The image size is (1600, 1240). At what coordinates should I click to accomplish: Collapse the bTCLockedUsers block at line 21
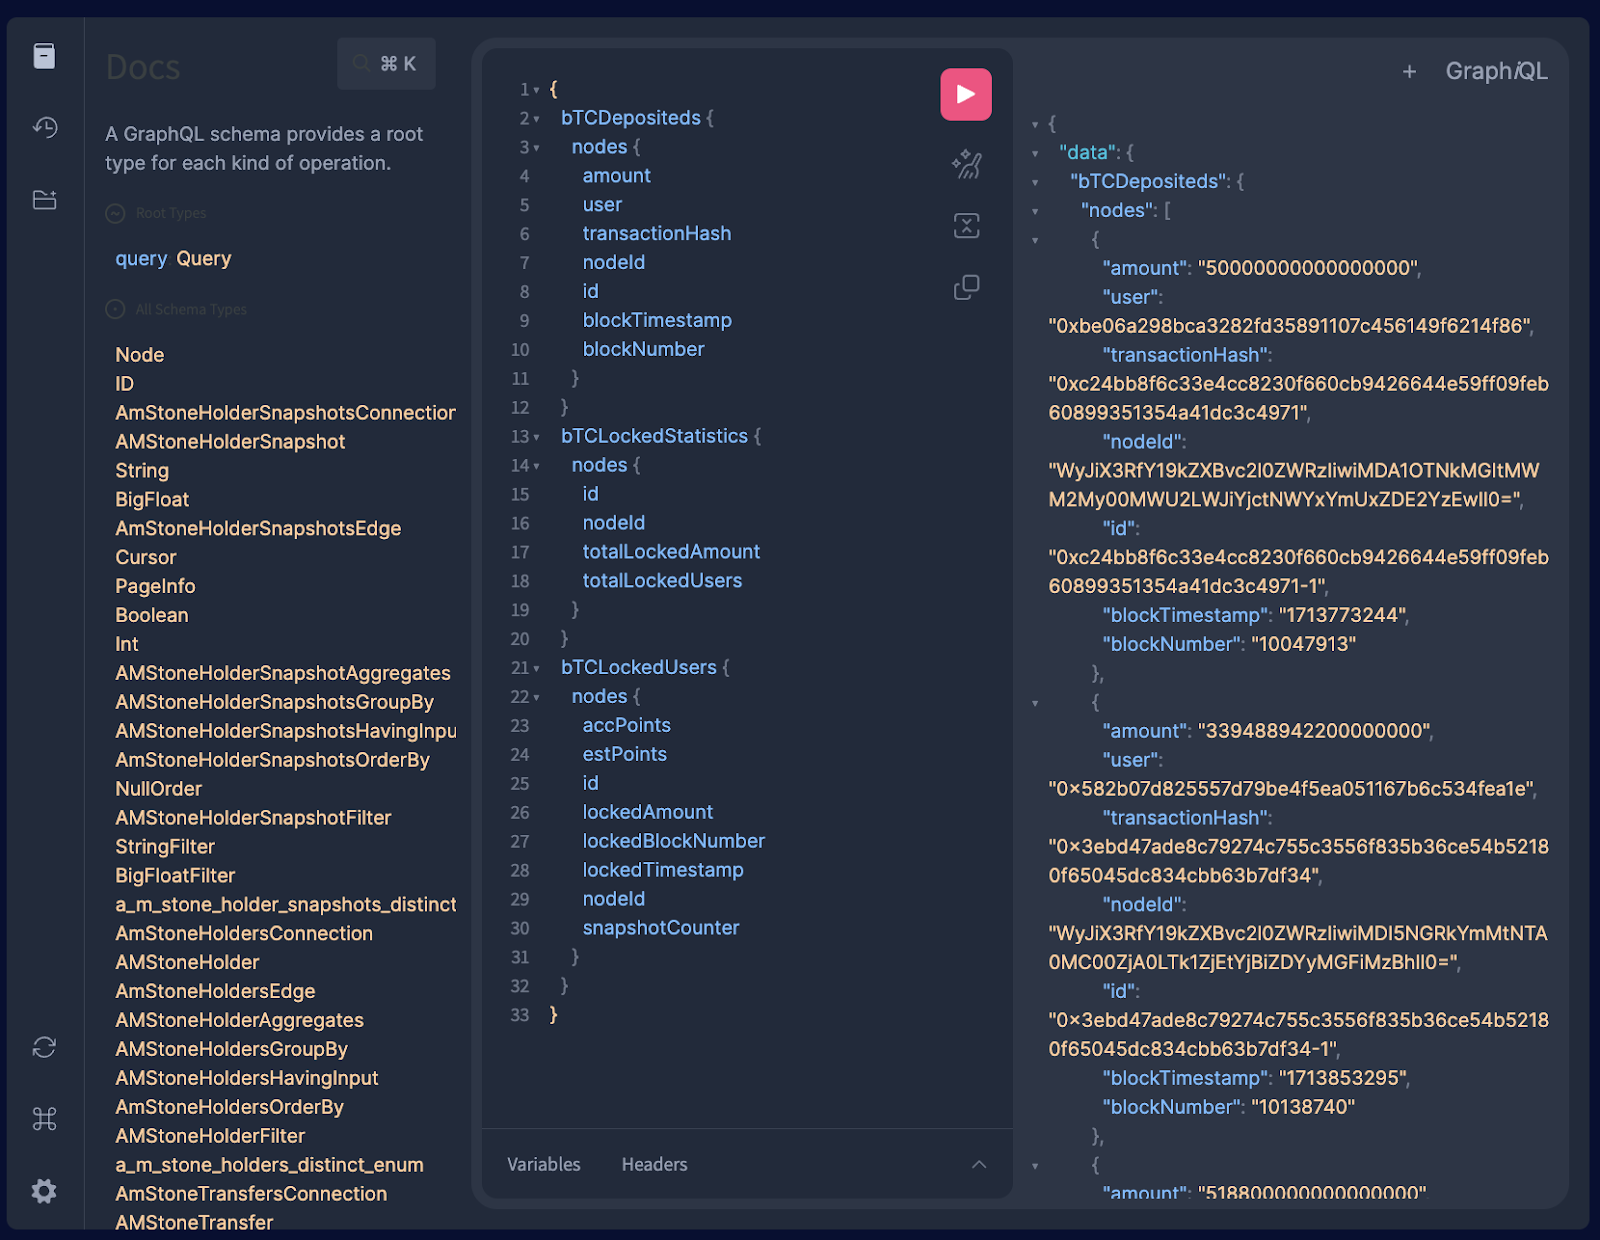(x=537, y=669)
